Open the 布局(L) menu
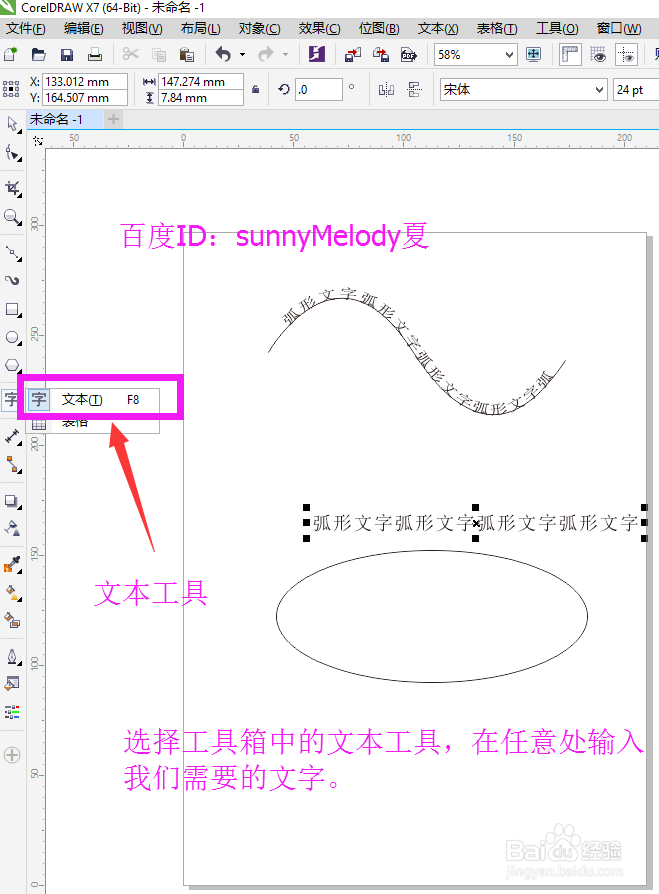 (x=201, y=29)
